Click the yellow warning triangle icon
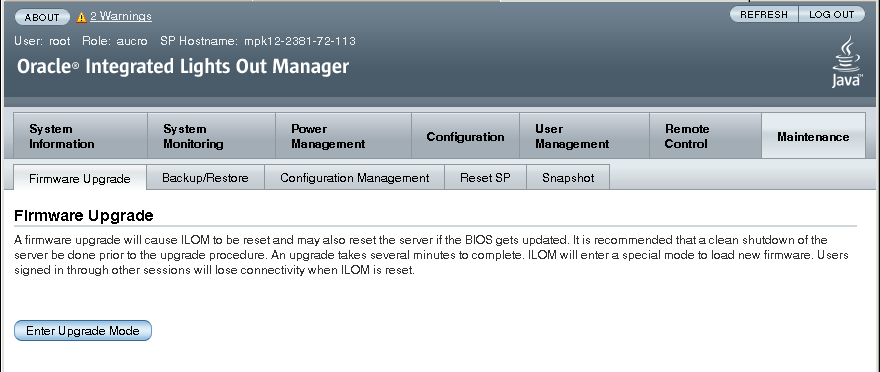Screen dimensions: 880x372 81,17
